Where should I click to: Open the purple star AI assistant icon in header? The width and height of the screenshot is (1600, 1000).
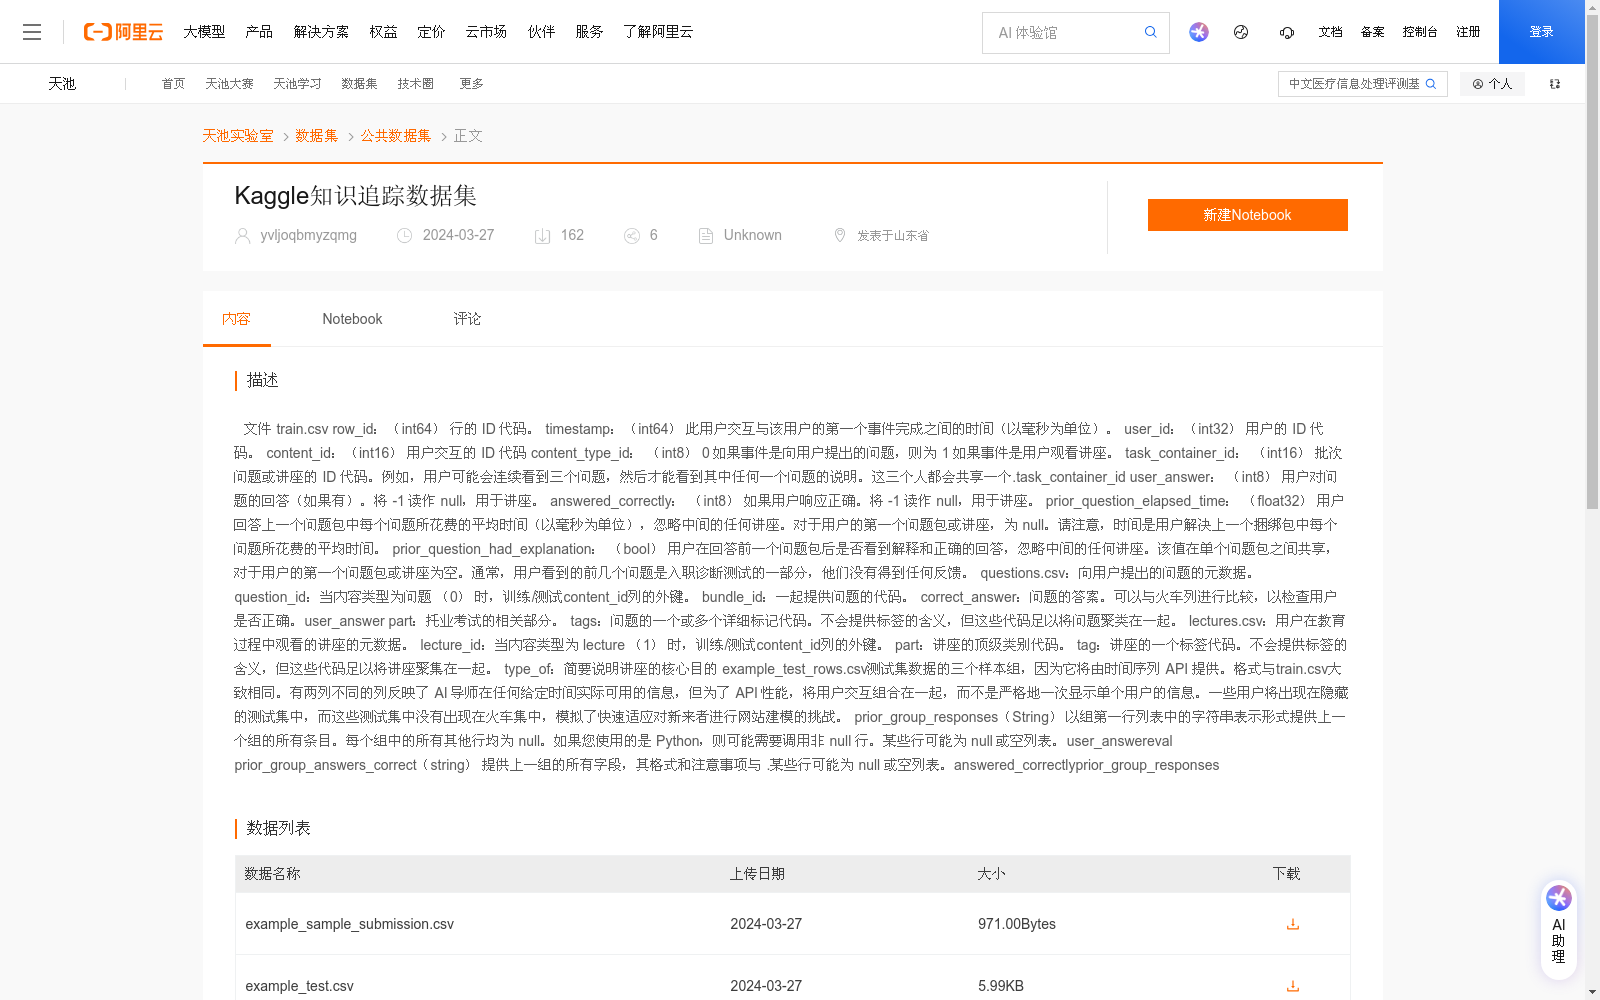(1199, 32)
